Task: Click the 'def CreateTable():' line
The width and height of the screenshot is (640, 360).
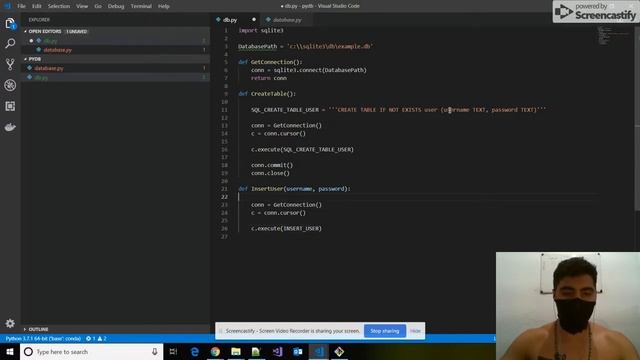Action: [267, 94]
